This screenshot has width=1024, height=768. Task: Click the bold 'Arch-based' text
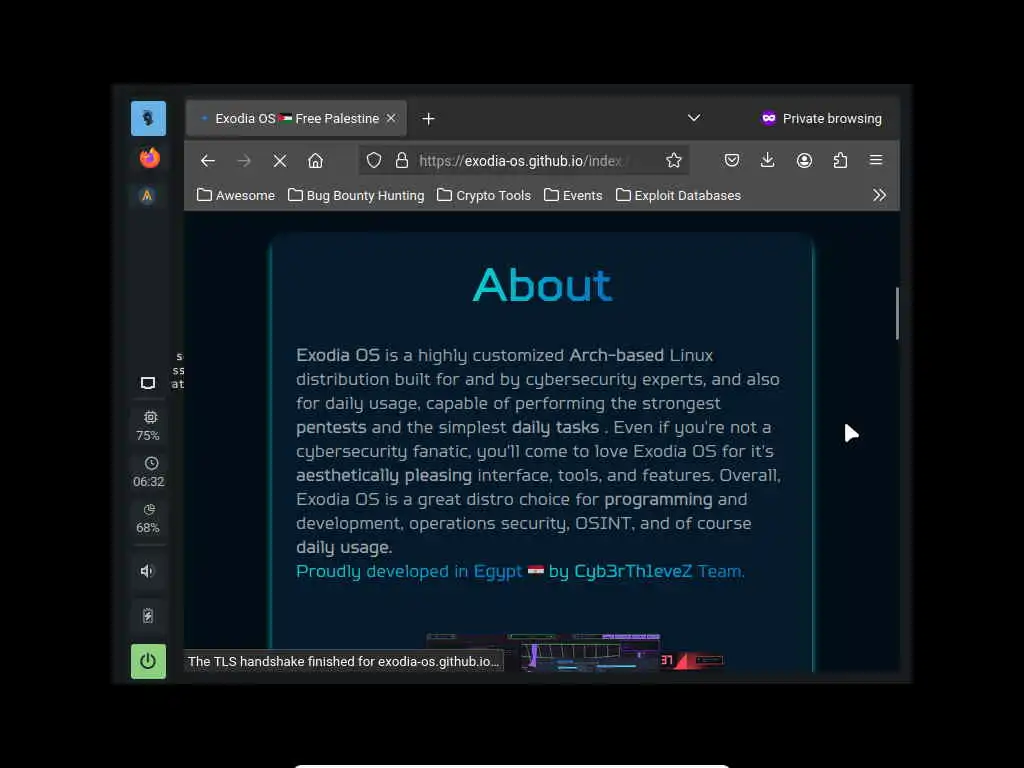pyautogui.click(x=616, y=355)
